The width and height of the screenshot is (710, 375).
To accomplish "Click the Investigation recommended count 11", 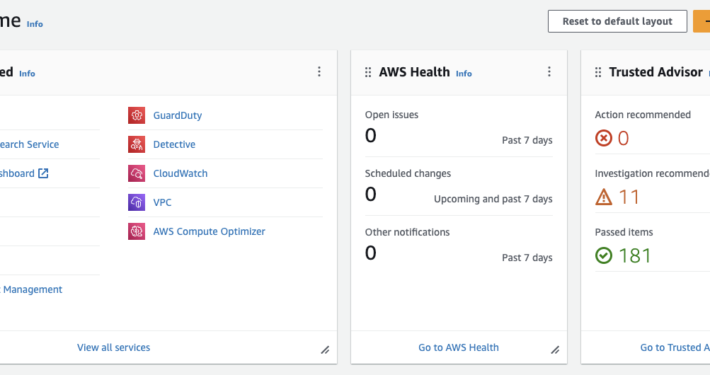I will (x=629, y=197).
